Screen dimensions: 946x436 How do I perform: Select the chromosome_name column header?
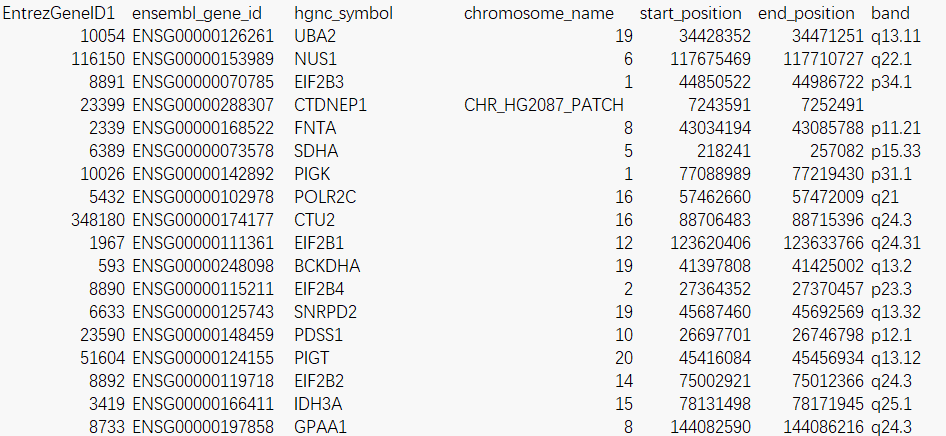click(538, 14)
